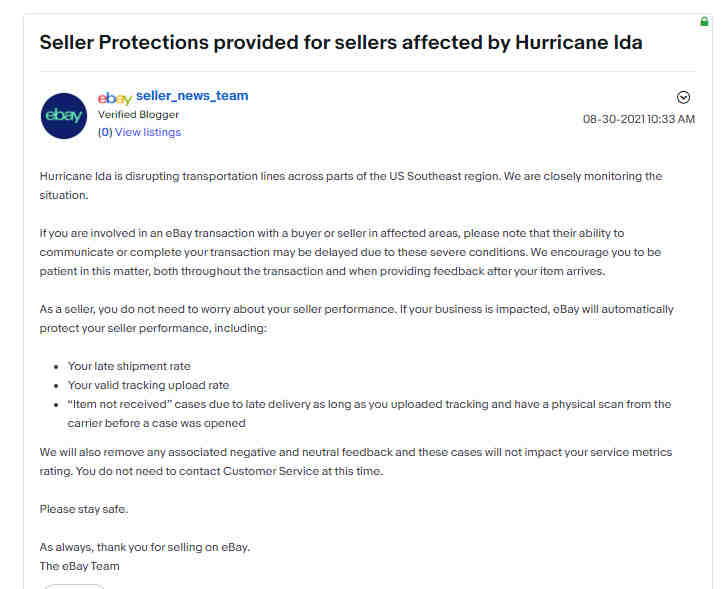Click the Seller Protections post title
Image resolution: width=724 pixels, height=589 pixels.
point(341,42)
